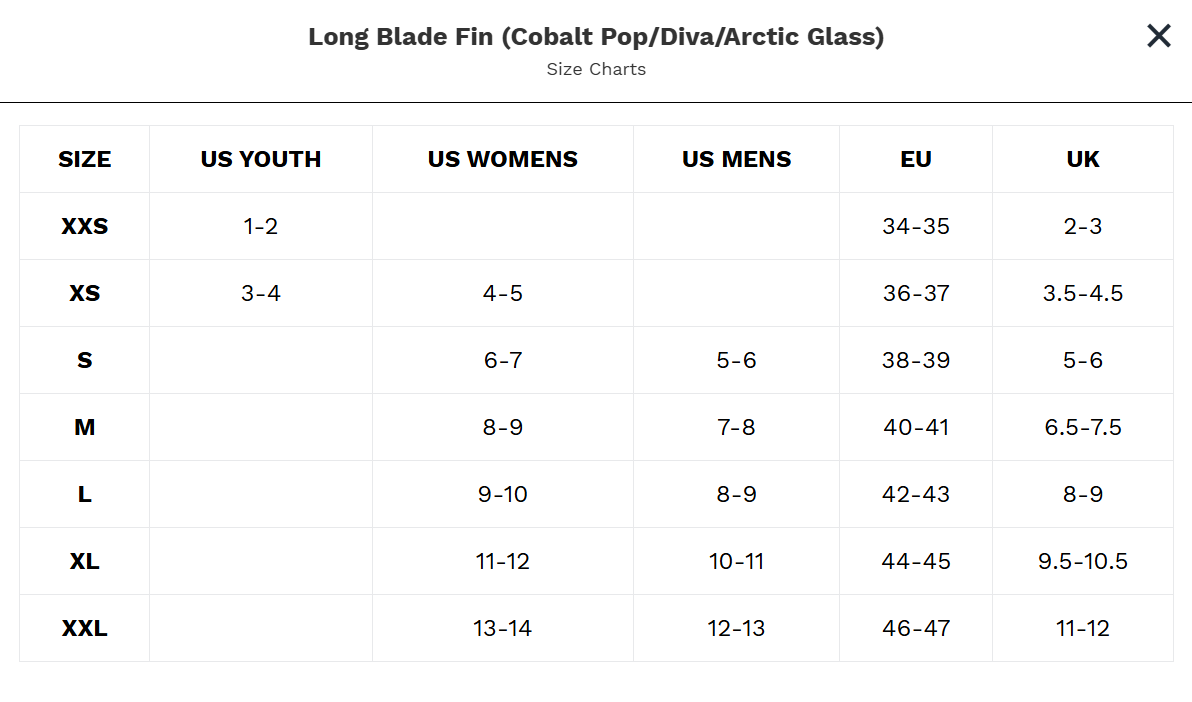Click the UK 6.5-7.5 cell
Viewport: 1192px width, 702px height.
pos(1083,427)
